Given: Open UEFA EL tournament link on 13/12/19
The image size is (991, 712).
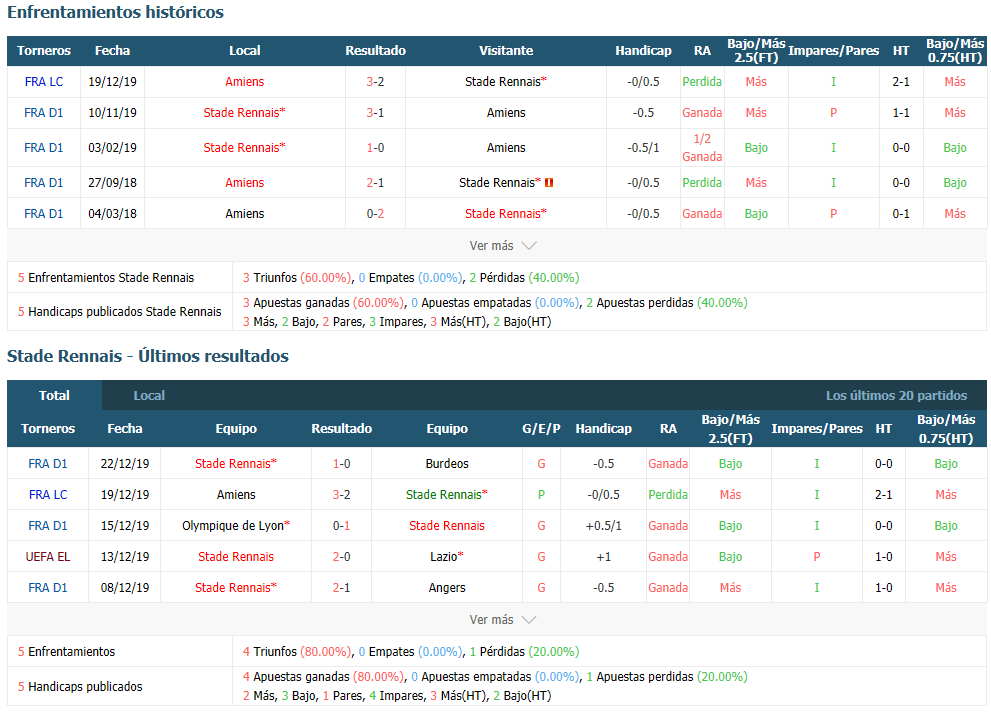Looking at the screenshot, I should (47, 557).
